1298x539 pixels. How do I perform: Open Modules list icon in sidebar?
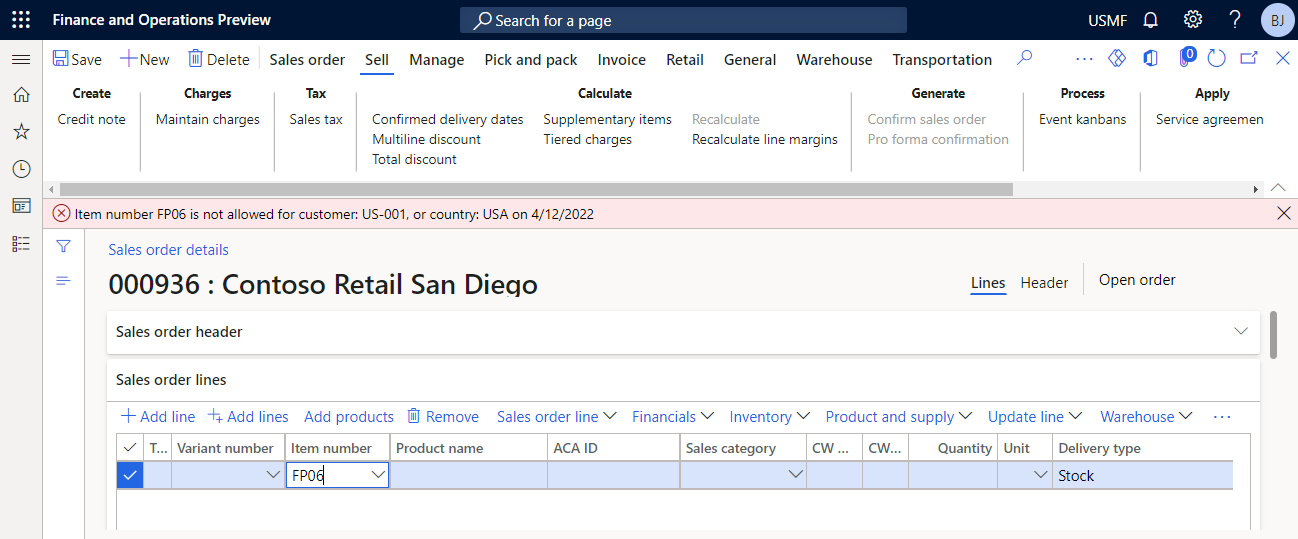coord(21,243)
